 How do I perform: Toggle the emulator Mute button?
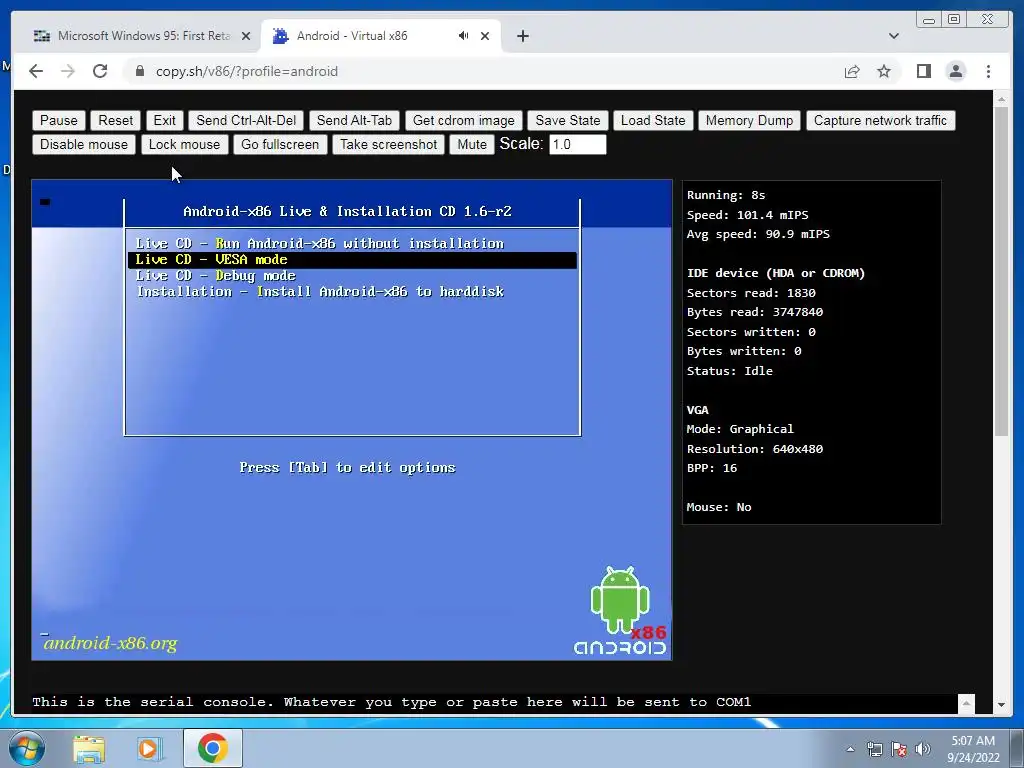point(472,144)
